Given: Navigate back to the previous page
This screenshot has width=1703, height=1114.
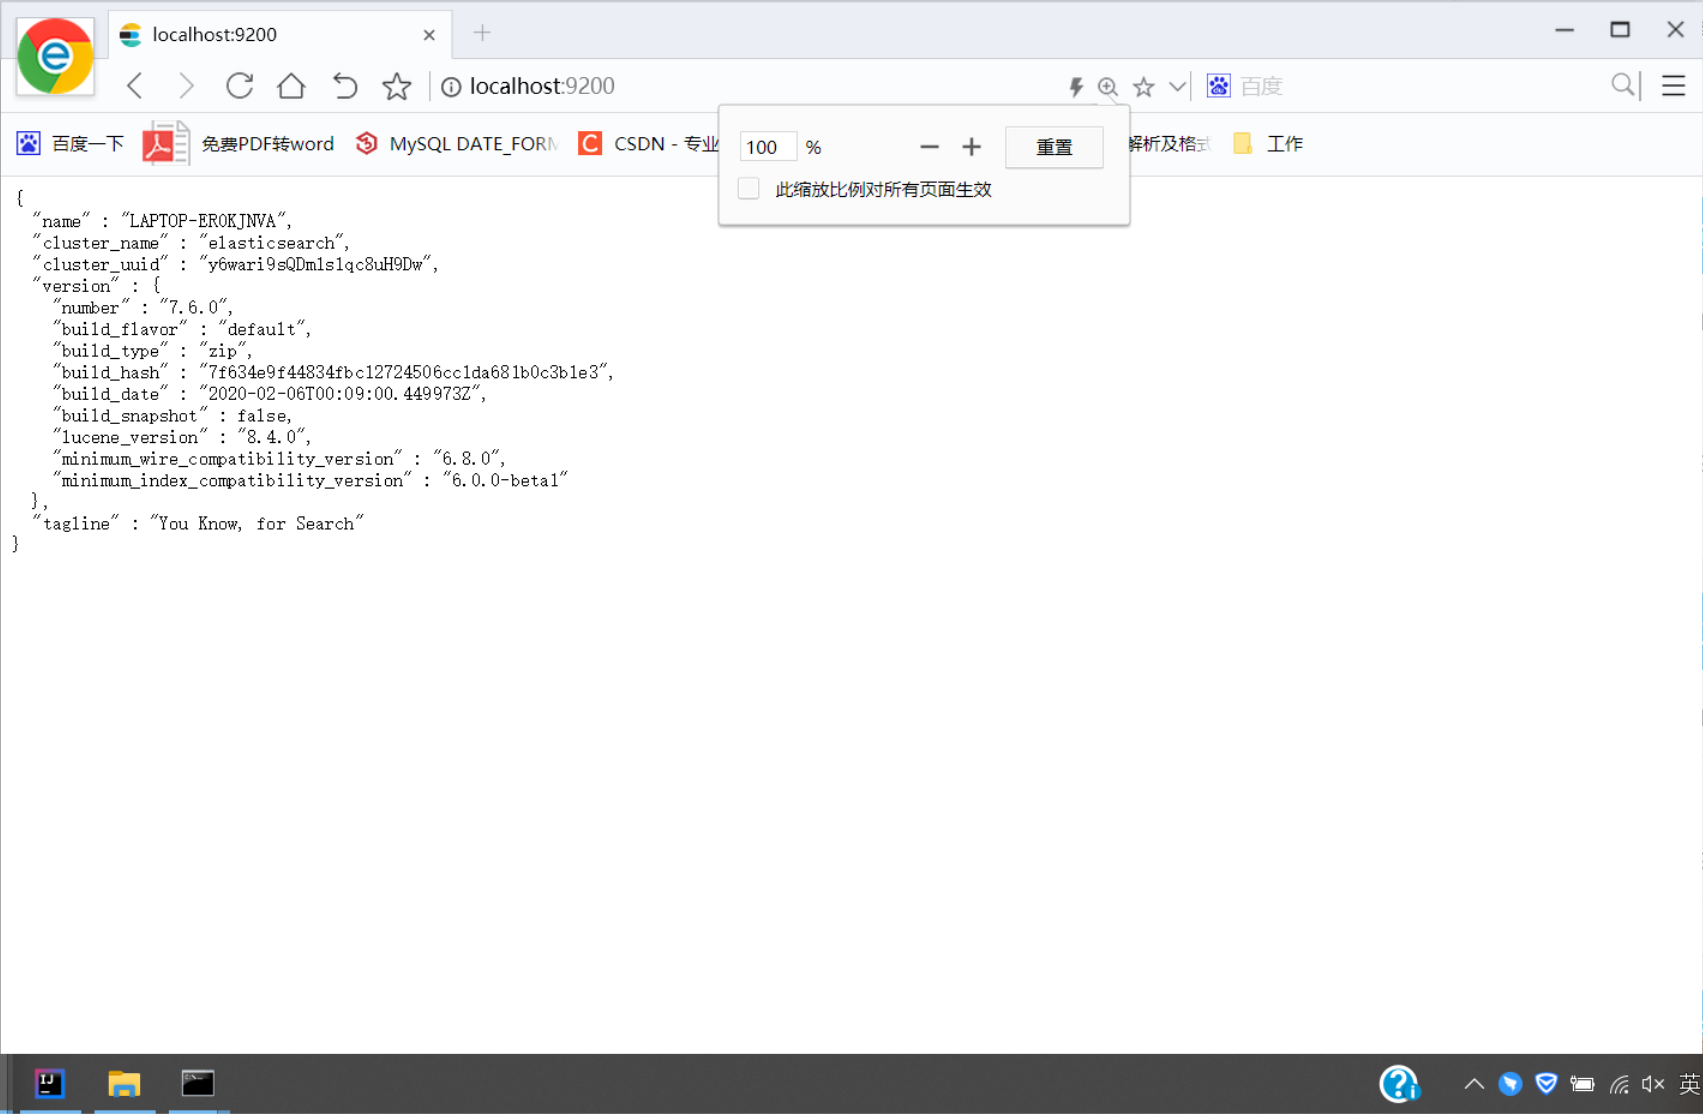Looking at the screenshot, I should [x=134, y=86].
